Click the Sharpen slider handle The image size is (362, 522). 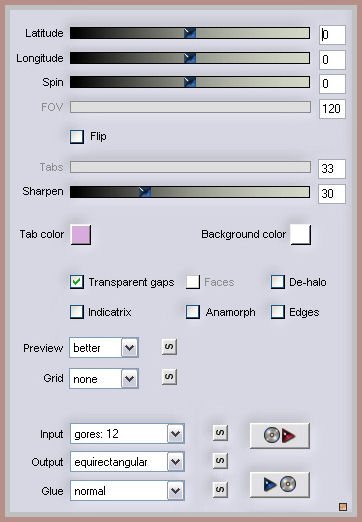pyautogui.click(x=145, y=192)
